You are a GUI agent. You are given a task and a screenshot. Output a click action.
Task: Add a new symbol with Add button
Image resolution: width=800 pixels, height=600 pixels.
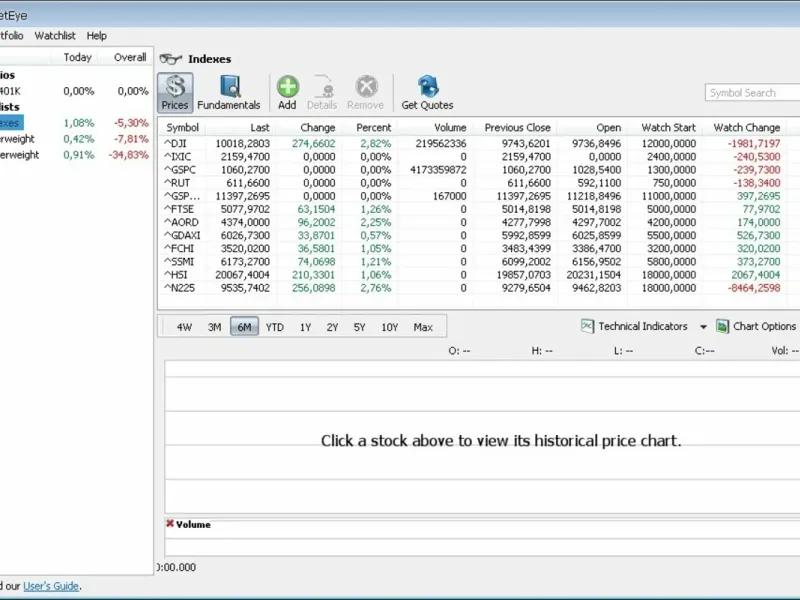(287, 93)
